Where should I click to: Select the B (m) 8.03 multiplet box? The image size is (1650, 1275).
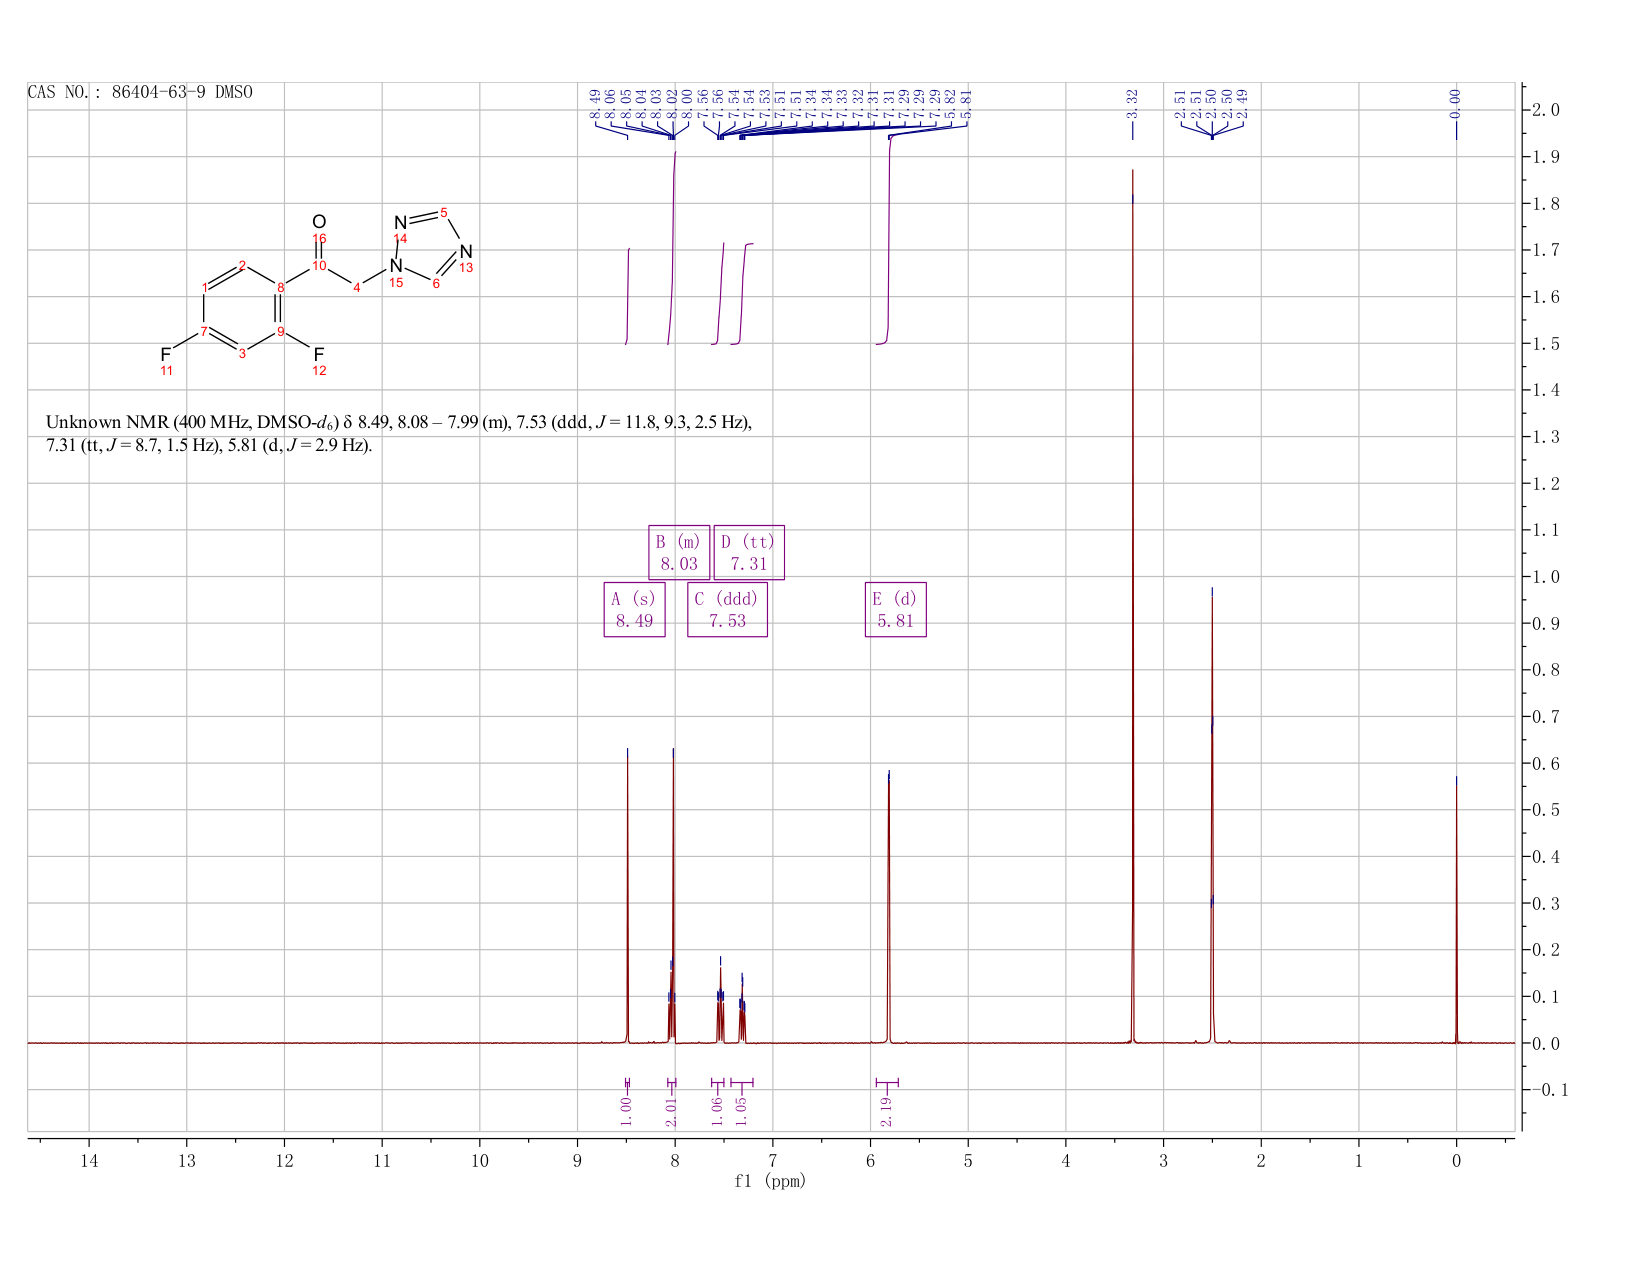679,552
